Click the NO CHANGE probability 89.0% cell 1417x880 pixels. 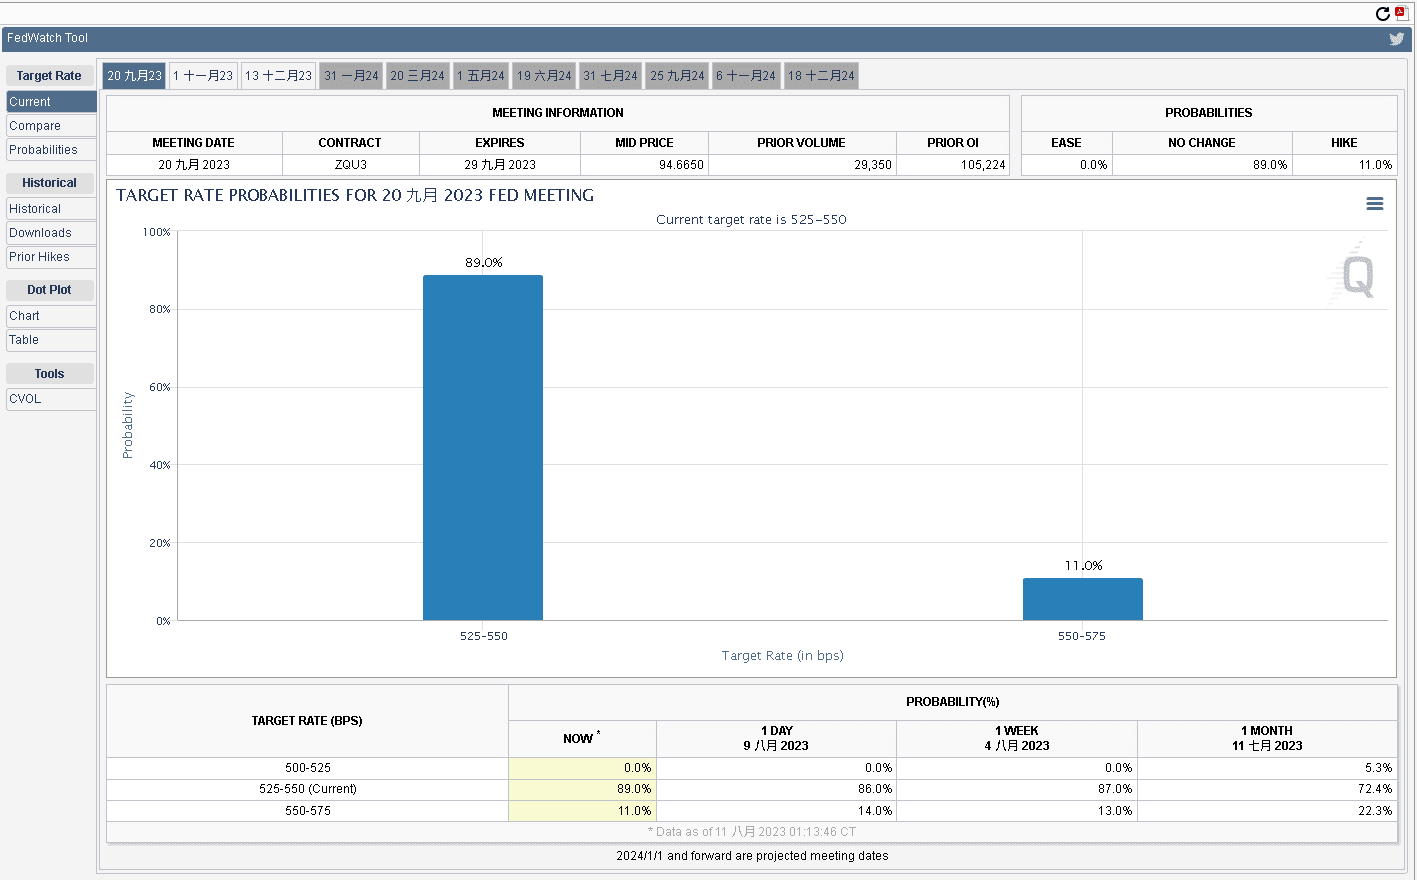pyautogui.click(x=1202, y=165)
